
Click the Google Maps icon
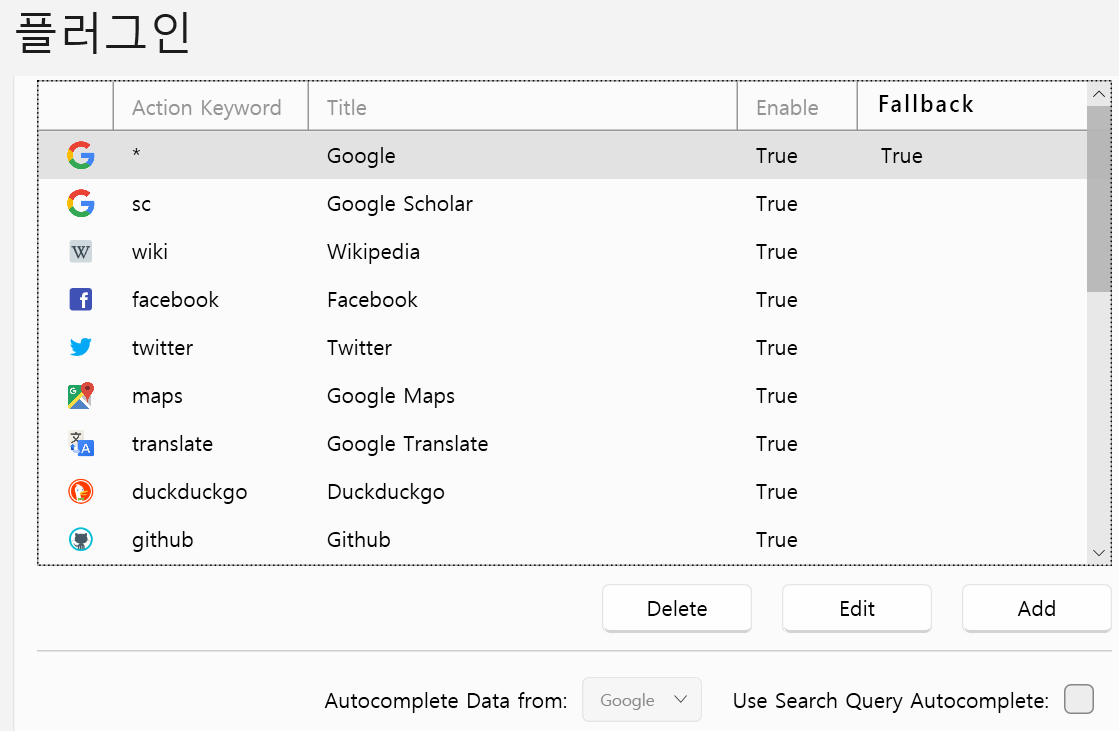(x=81, y=395)
